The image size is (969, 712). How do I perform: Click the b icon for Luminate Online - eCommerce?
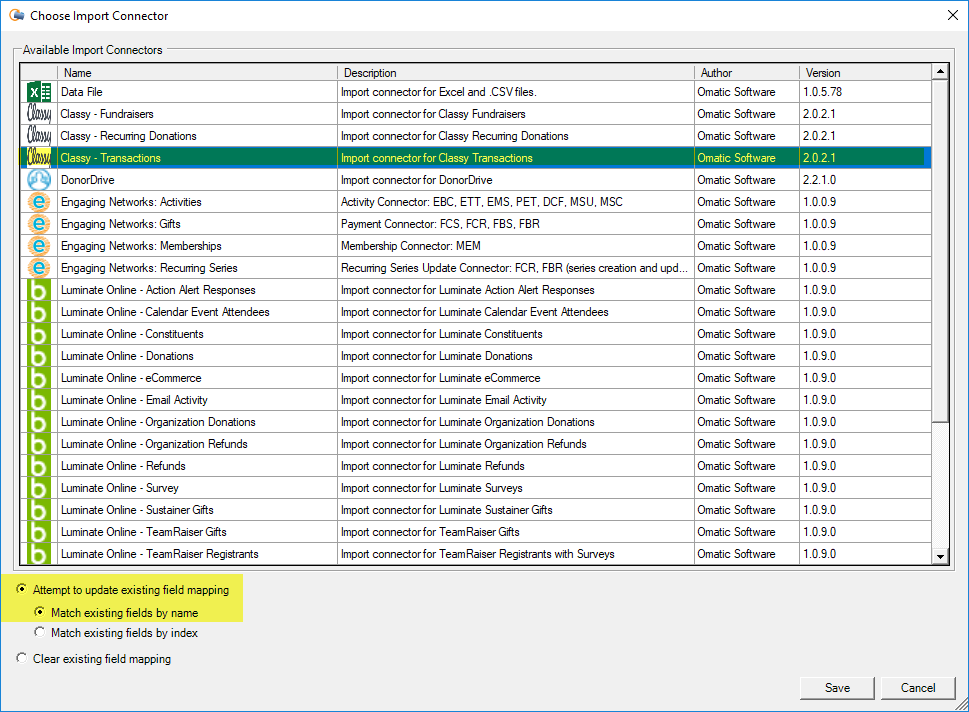pyautogui.click(x=37, y=377)
